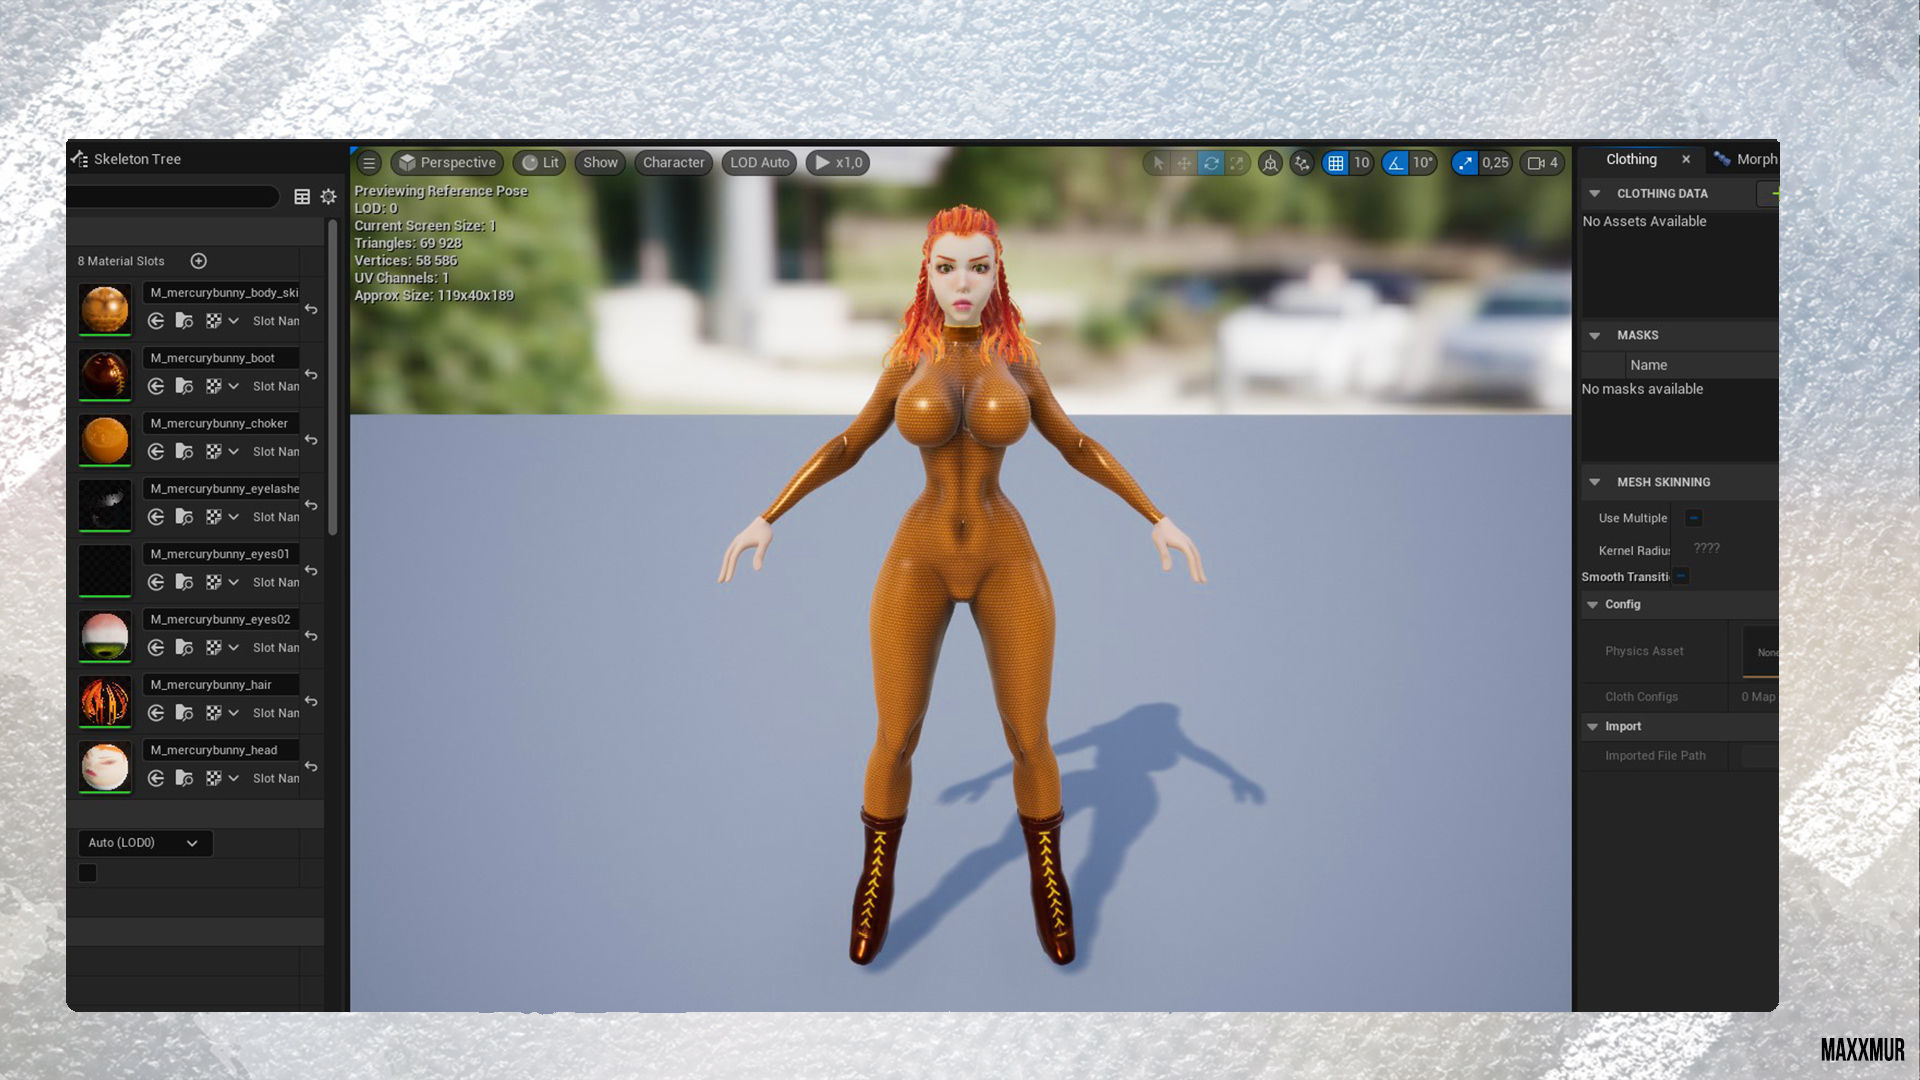The height and width of the screenshot is (1080, 1920).
Task: Click the surface snapping icon
Action: (x=1302, y=163)
